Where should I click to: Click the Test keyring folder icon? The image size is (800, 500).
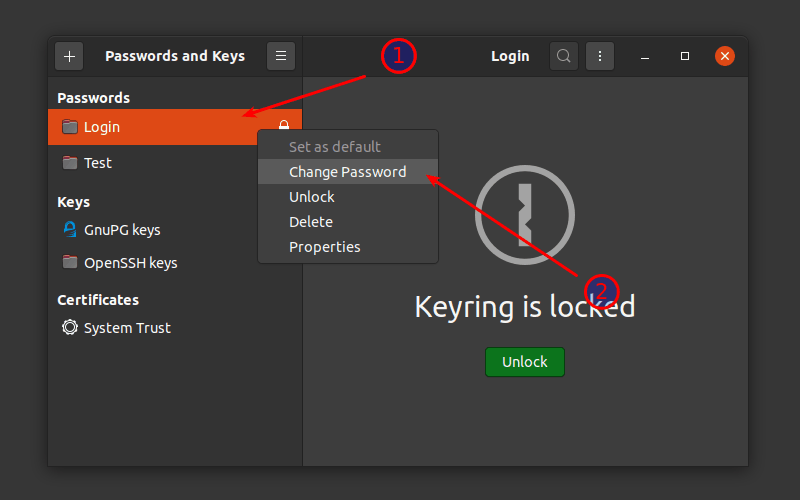[69, 163]
